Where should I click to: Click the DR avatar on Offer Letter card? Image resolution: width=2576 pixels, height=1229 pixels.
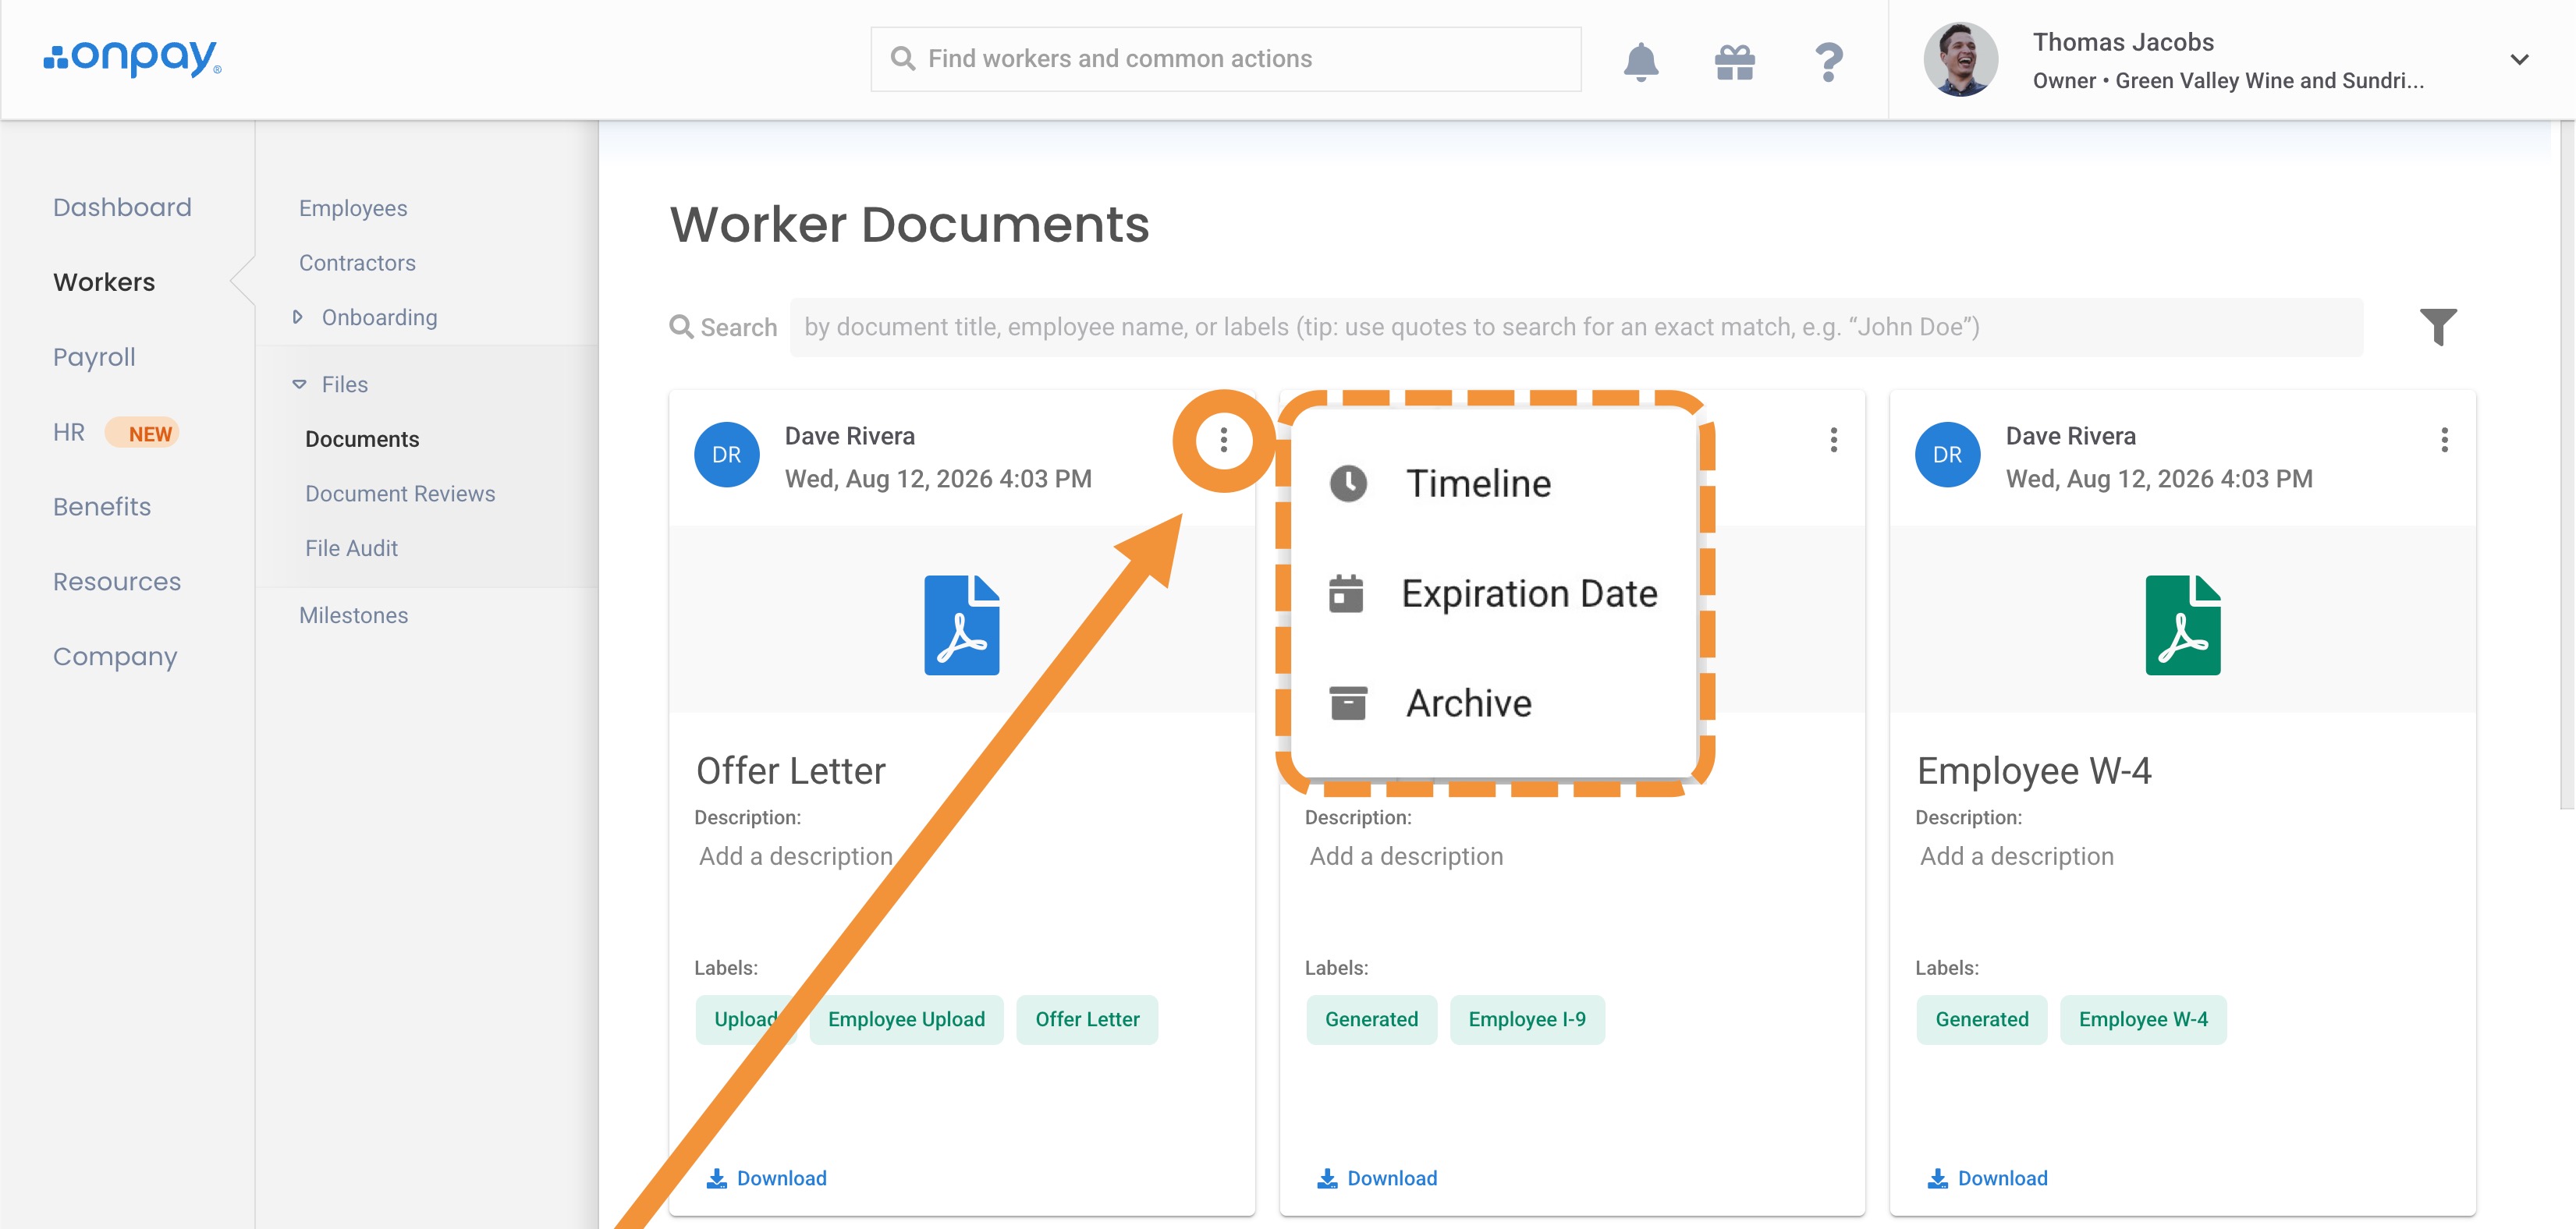[x=726, y=455]
